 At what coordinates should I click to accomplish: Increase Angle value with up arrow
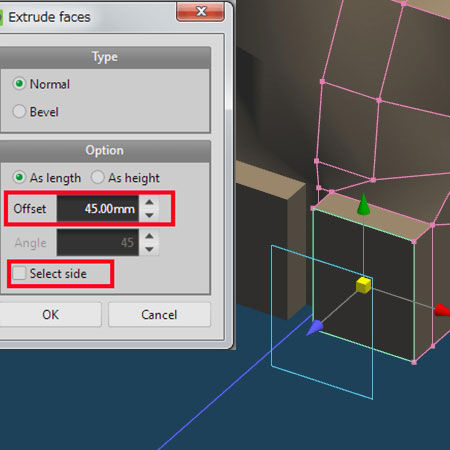click(x=149, y=236)
